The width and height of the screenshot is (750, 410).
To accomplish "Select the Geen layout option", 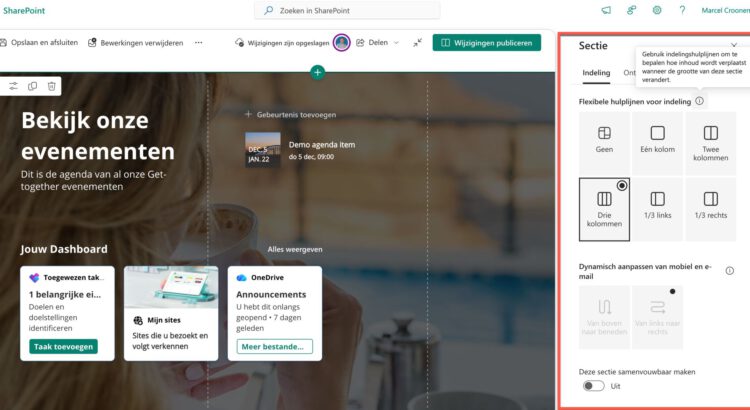I will point(604,143).
